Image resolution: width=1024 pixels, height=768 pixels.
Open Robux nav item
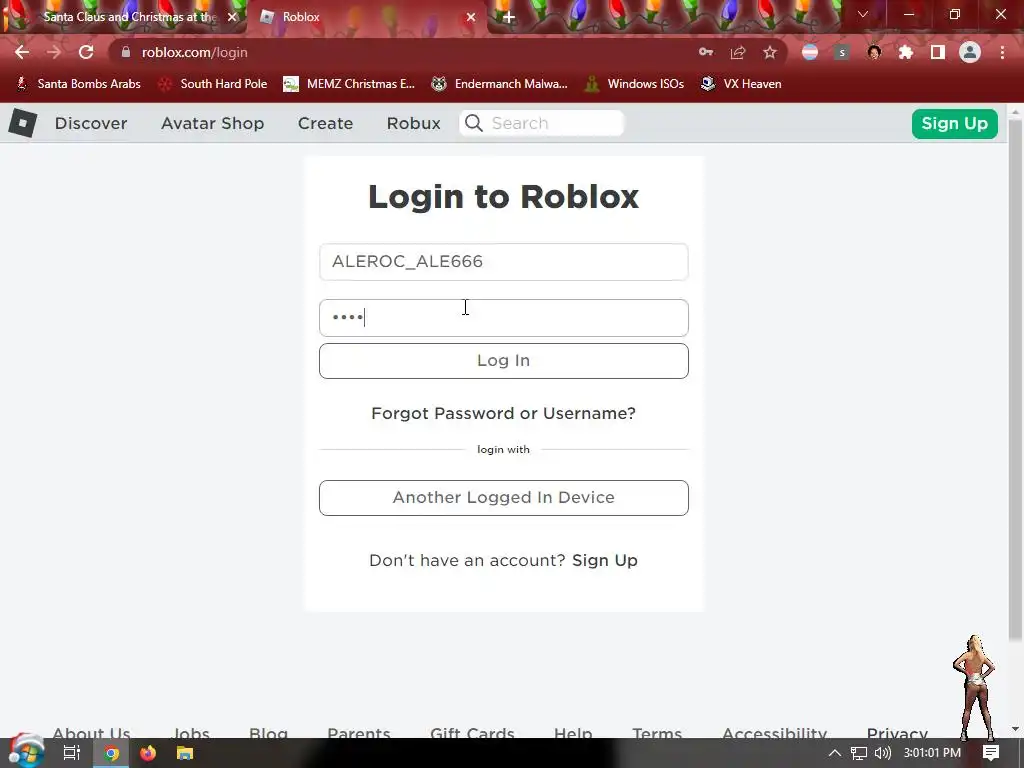tap(413, 123)
